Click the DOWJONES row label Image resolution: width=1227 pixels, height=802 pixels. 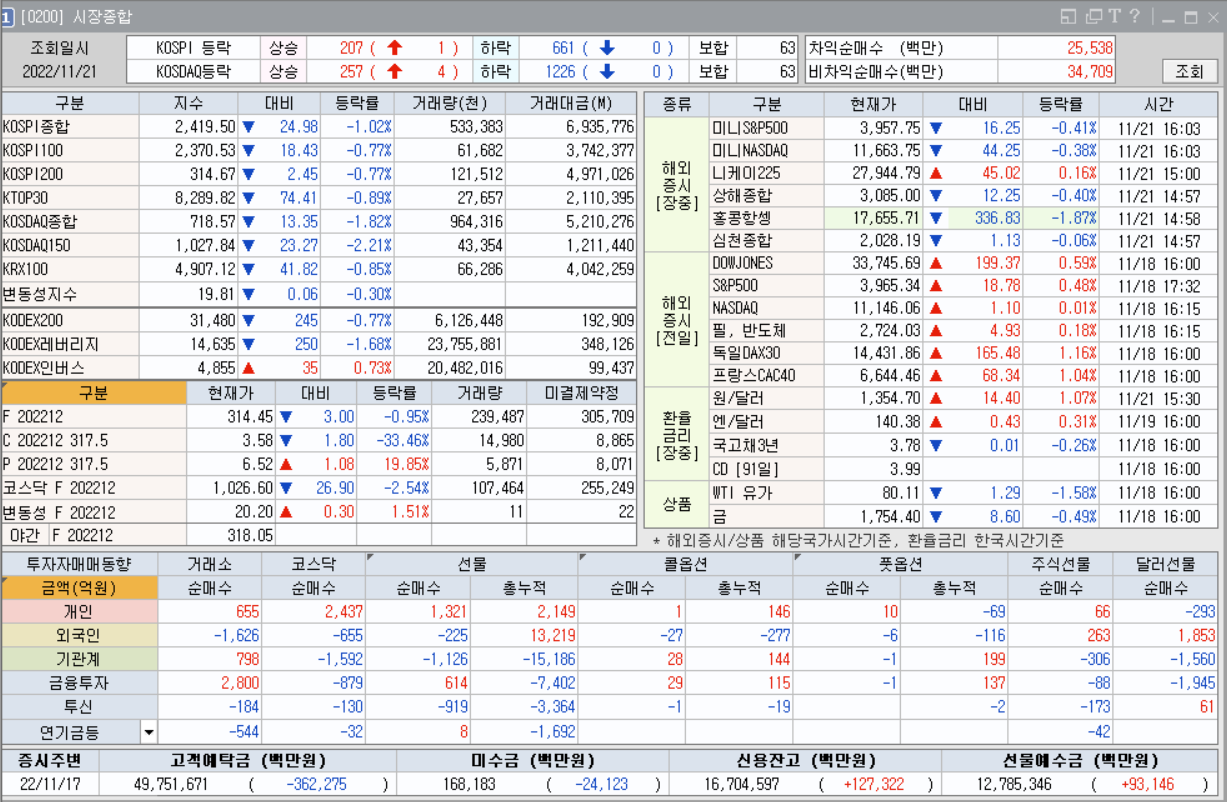(765, 263)
